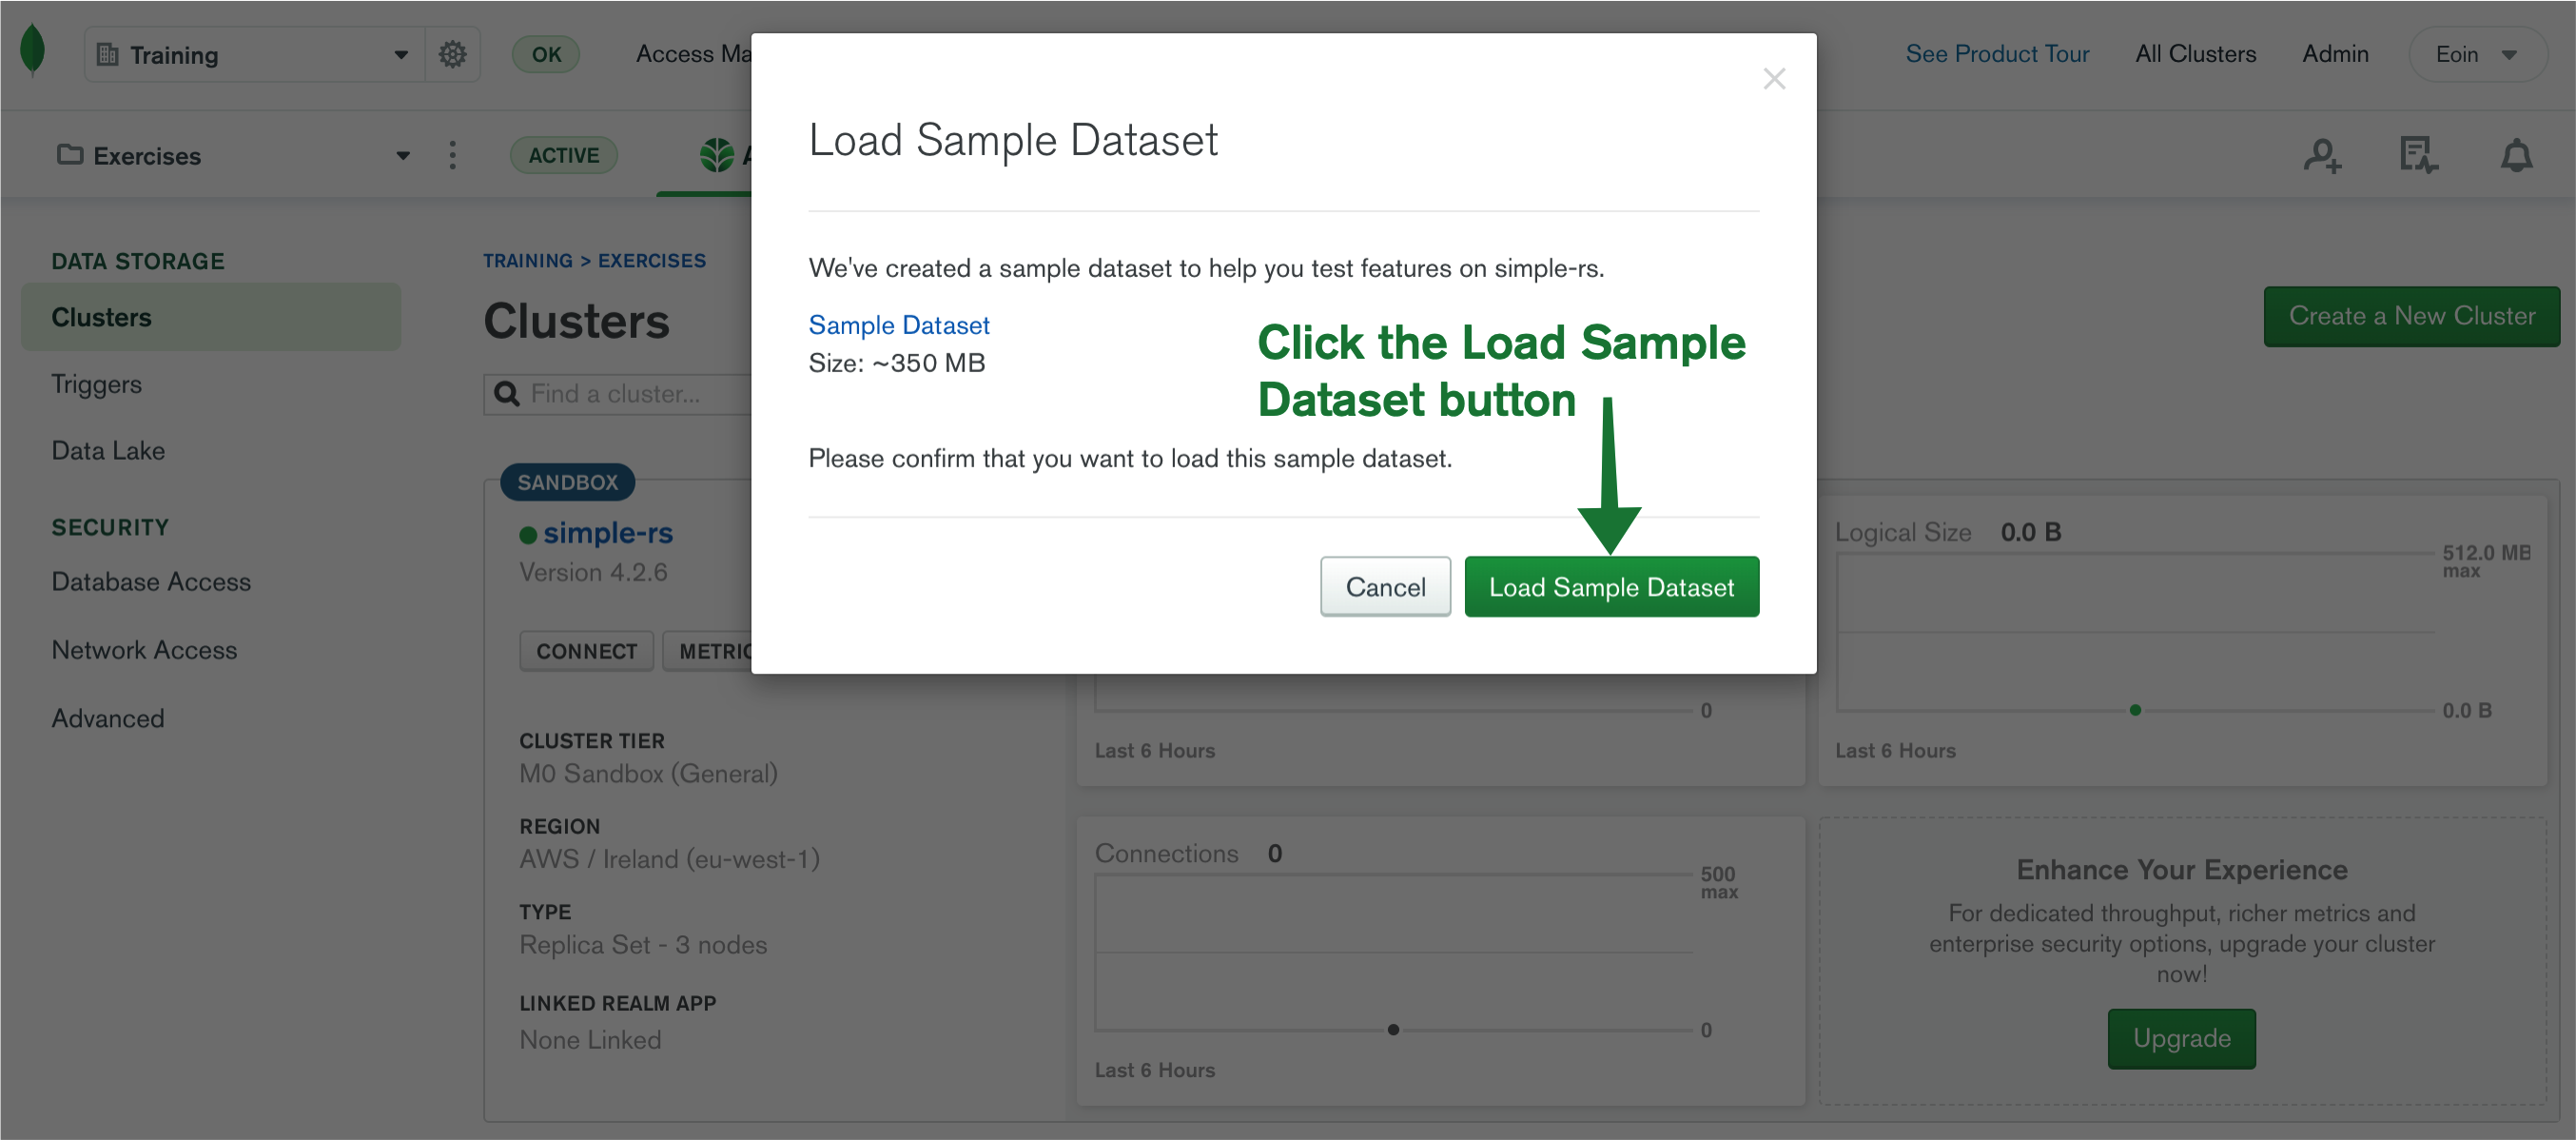Click the Access Manager menu
Image resolution: width=2576 pixels, height=1140 pixels.
[x=693, y=54]
